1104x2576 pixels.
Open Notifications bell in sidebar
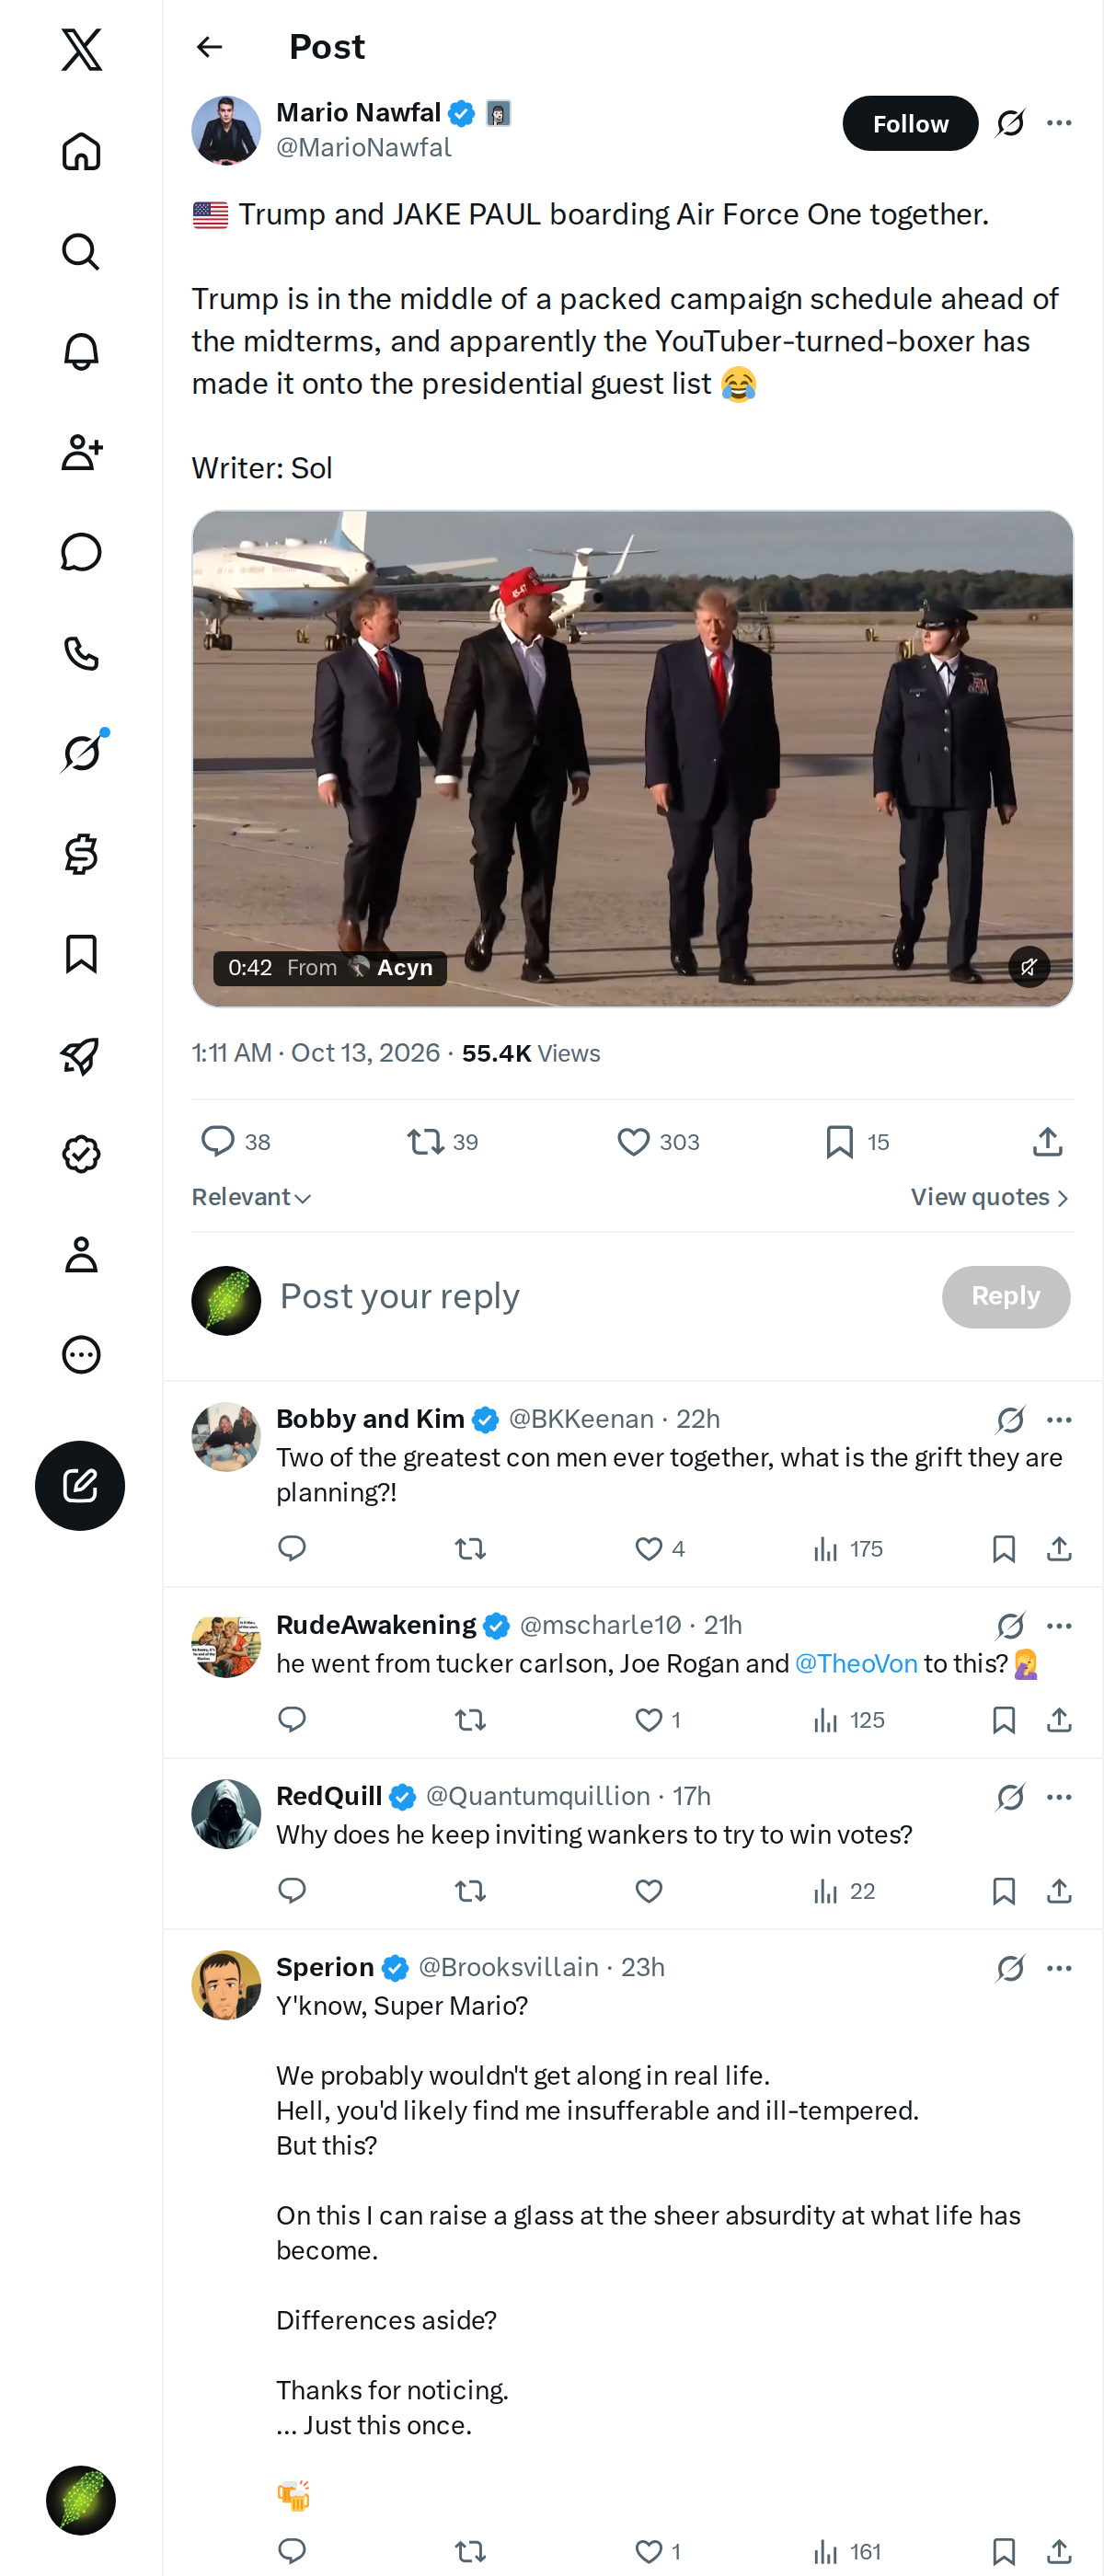[x=81, y=352]
